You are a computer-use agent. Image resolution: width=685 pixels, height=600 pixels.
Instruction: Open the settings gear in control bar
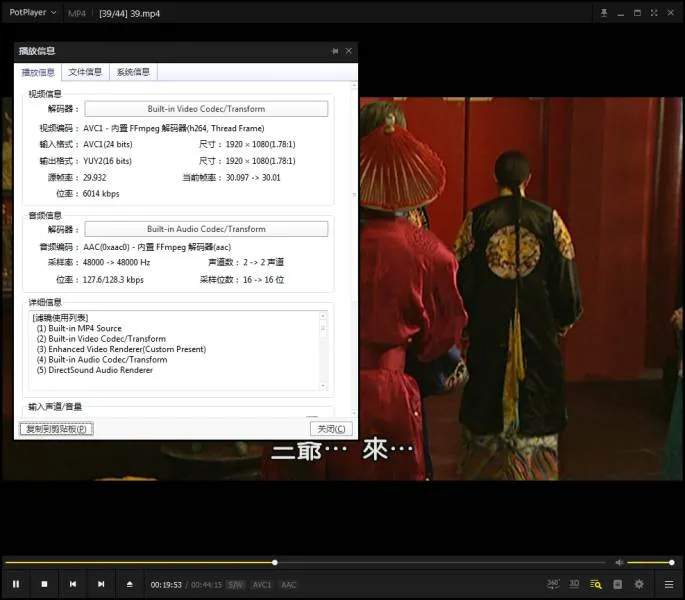click(639, 584)
